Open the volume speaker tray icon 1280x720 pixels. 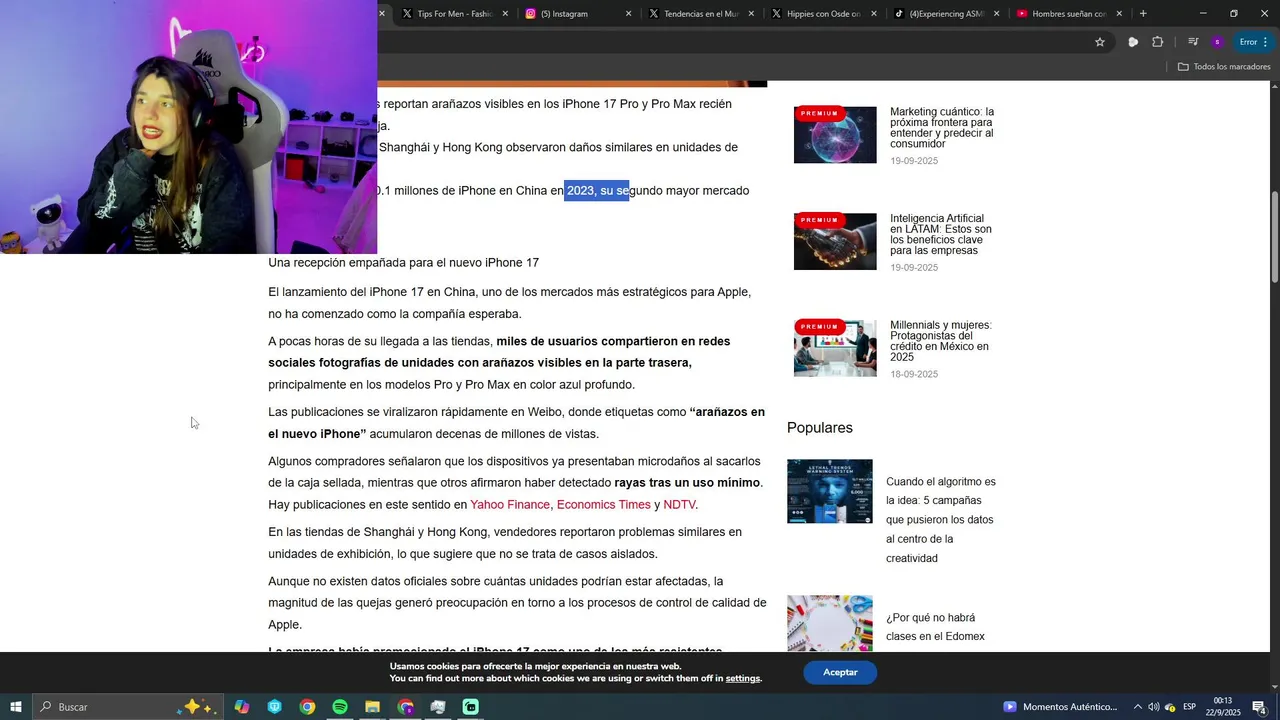pyautogui.click(x=1154, y=707)
